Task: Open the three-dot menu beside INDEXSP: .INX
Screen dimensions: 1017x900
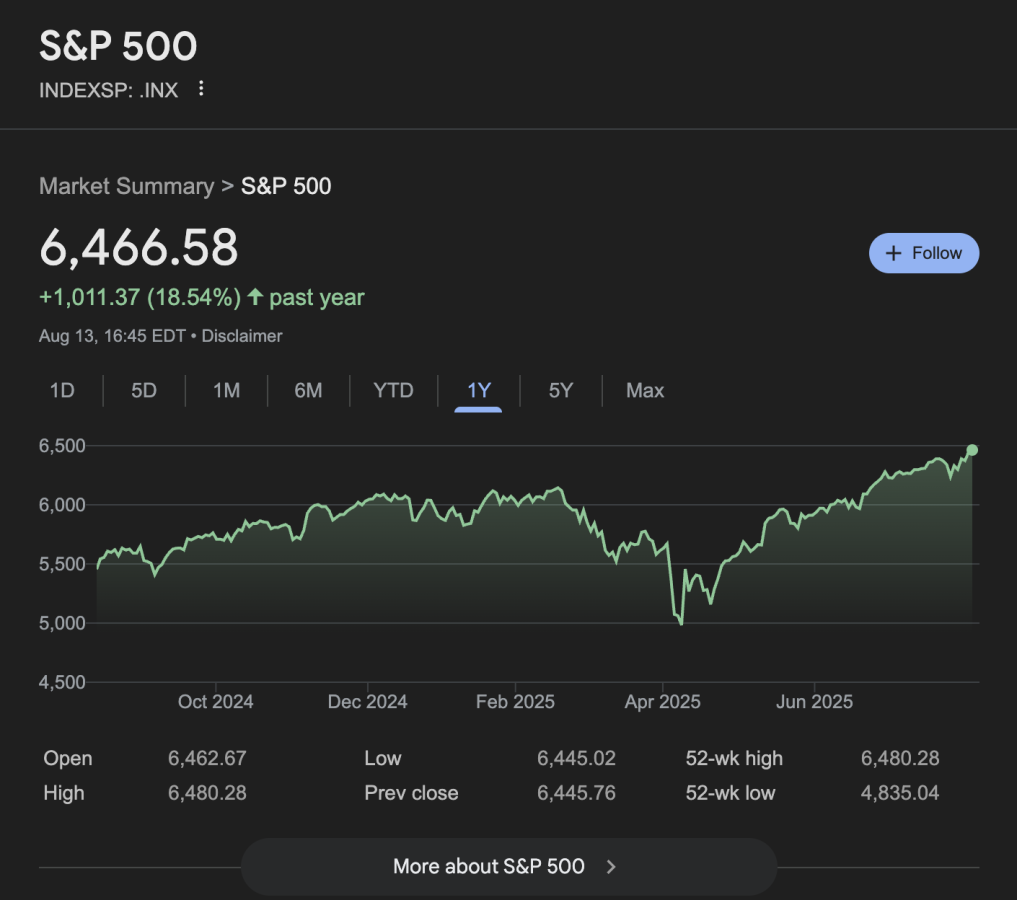Action: [201, 88]
